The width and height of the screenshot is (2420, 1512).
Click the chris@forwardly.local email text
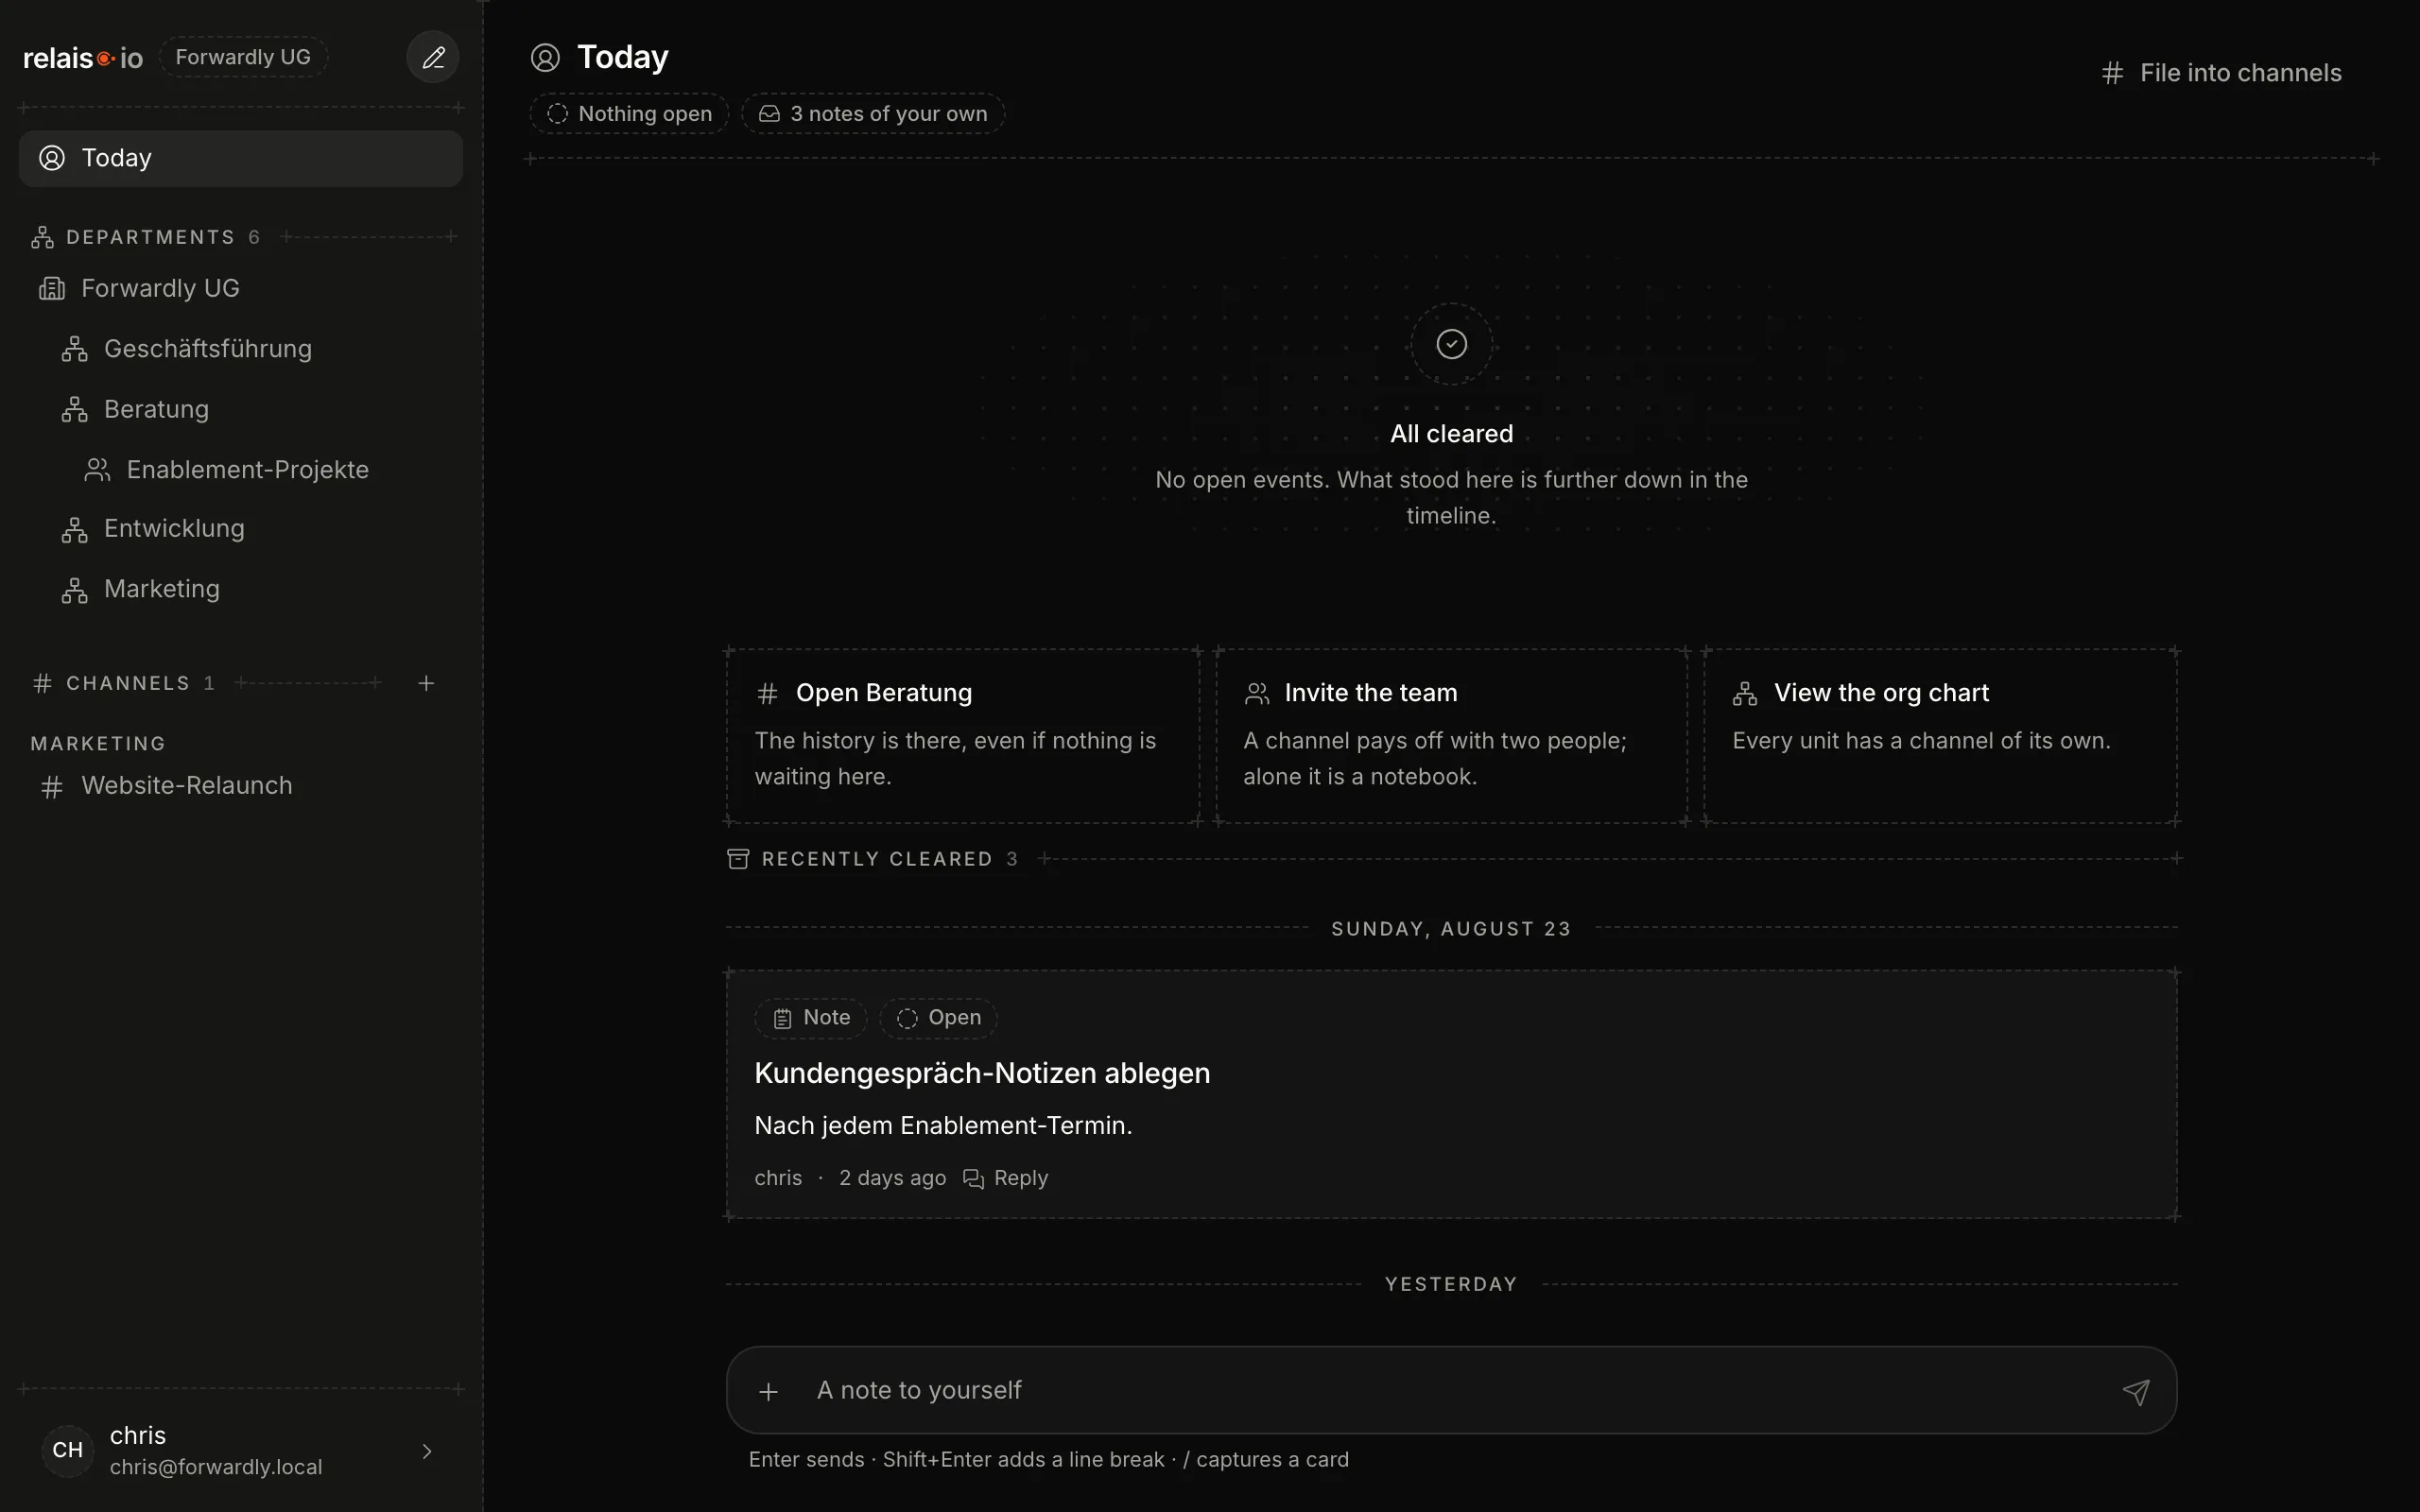click(x=216, y=1467)
